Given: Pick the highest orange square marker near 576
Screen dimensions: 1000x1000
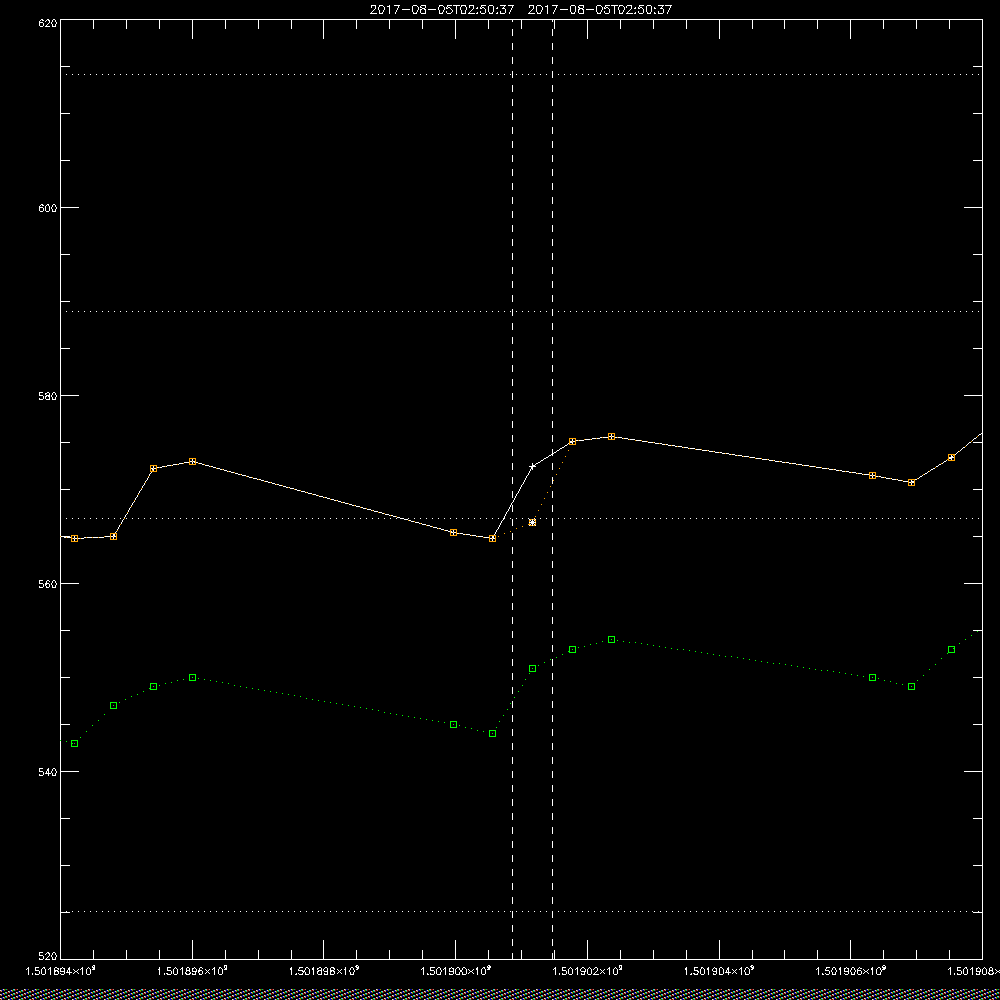Looking at the screenshot, I should 612,436.
